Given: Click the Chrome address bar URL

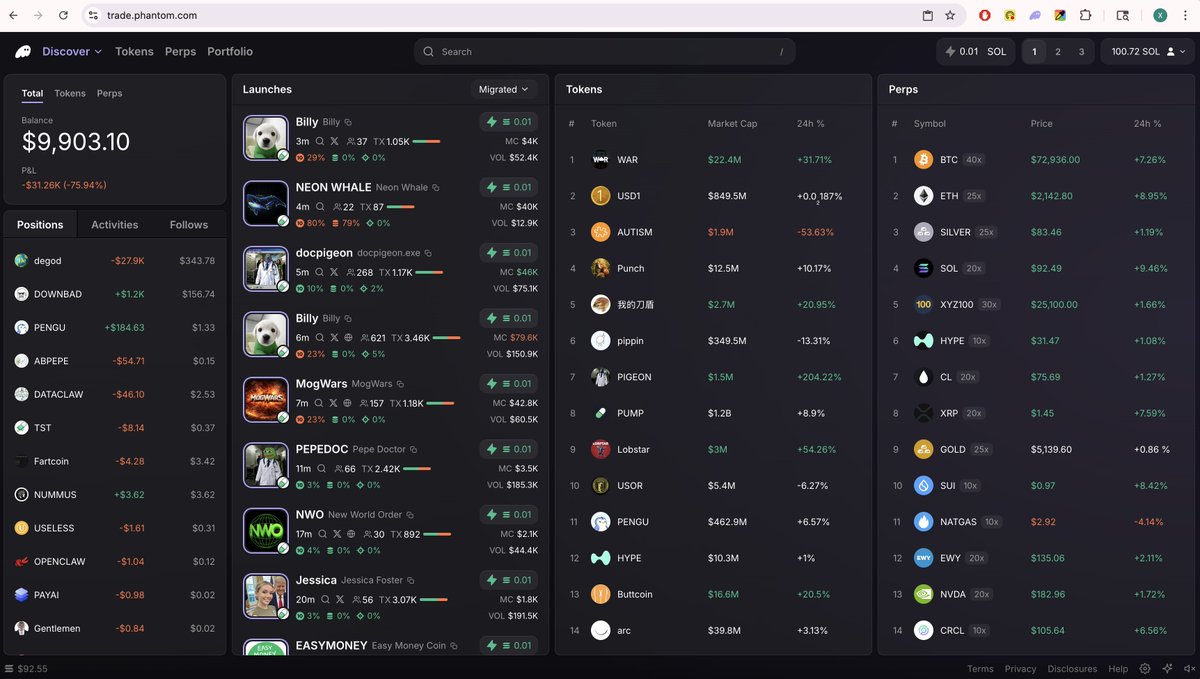Looking at the screenshot, I should (x=152, y=16).
